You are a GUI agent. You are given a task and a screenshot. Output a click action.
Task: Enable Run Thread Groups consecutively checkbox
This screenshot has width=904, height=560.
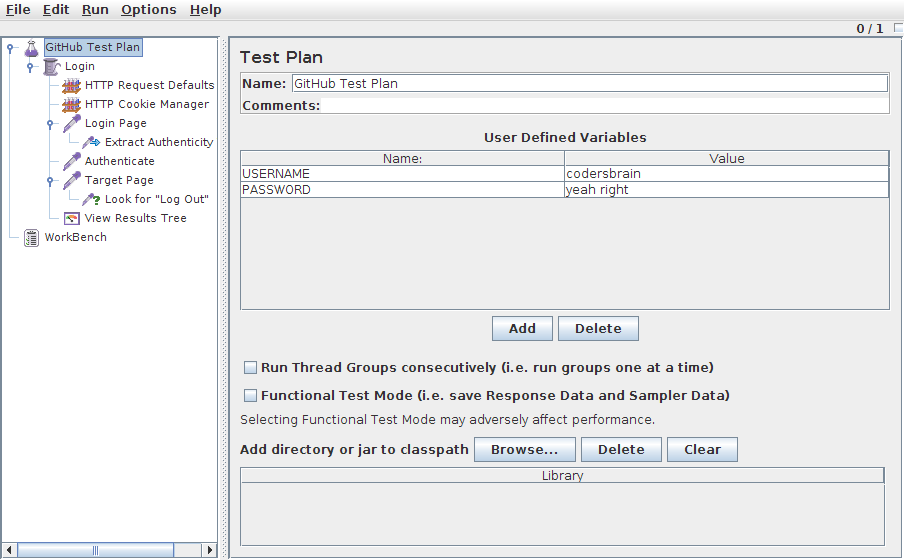click(252, 368)
